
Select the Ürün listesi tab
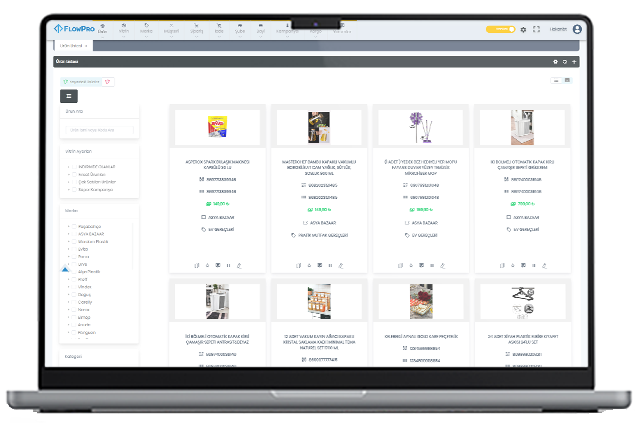[x=70, y=46]
